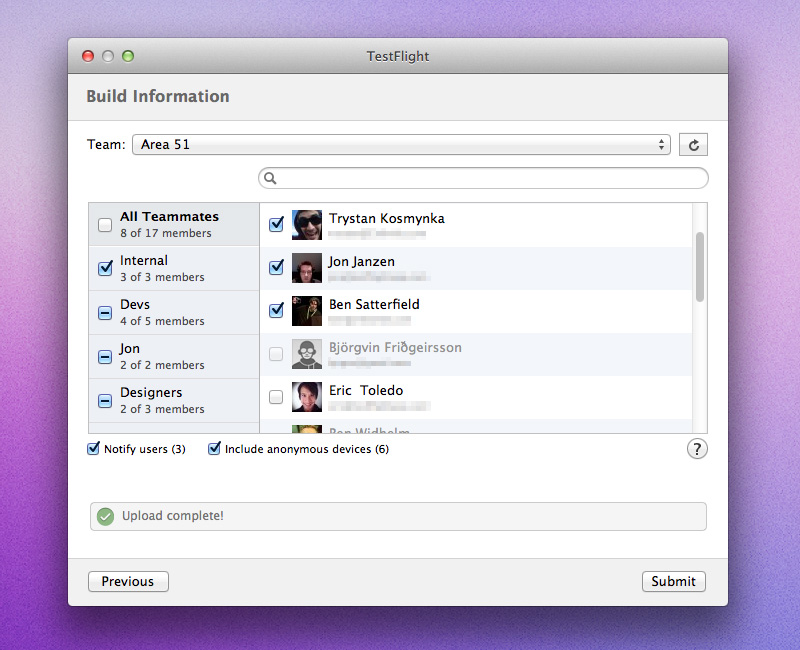Click Björgvin Friðgeirsson's placeholder avatar
The image size is (800, 650).
tap(307, 354)
